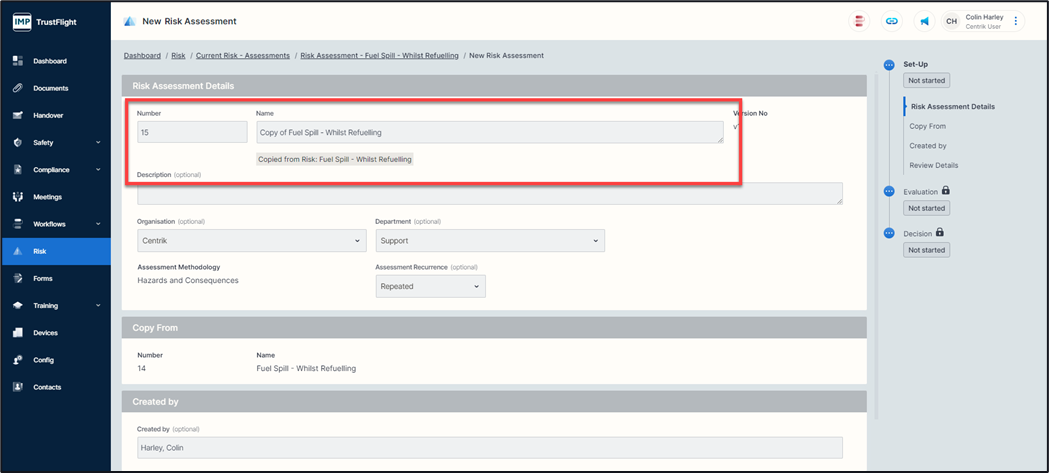Image resolution: width=1049 pixels, height=473 pixels.
Task: Open the Handover menu item
Action: [x=48, y=115]
